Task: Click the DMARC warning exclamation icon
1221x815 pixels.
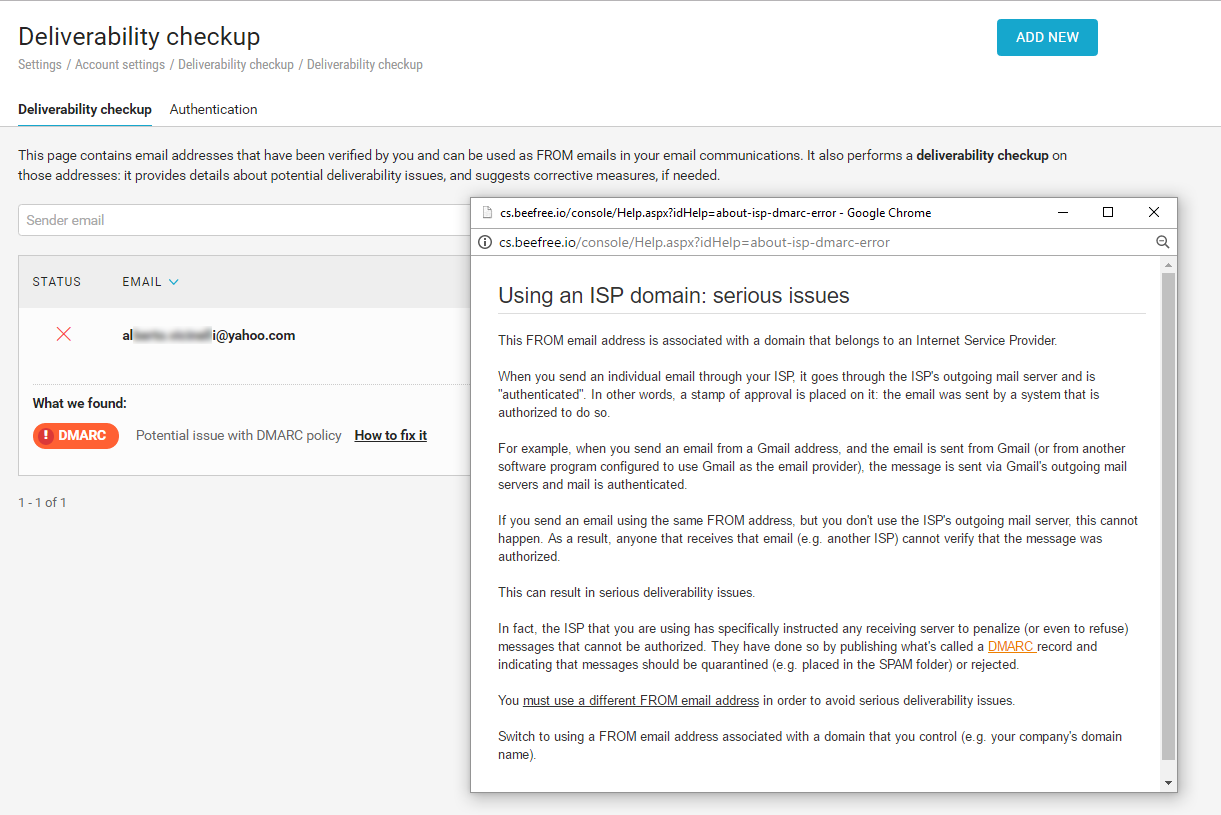Action: pos(46,436)
